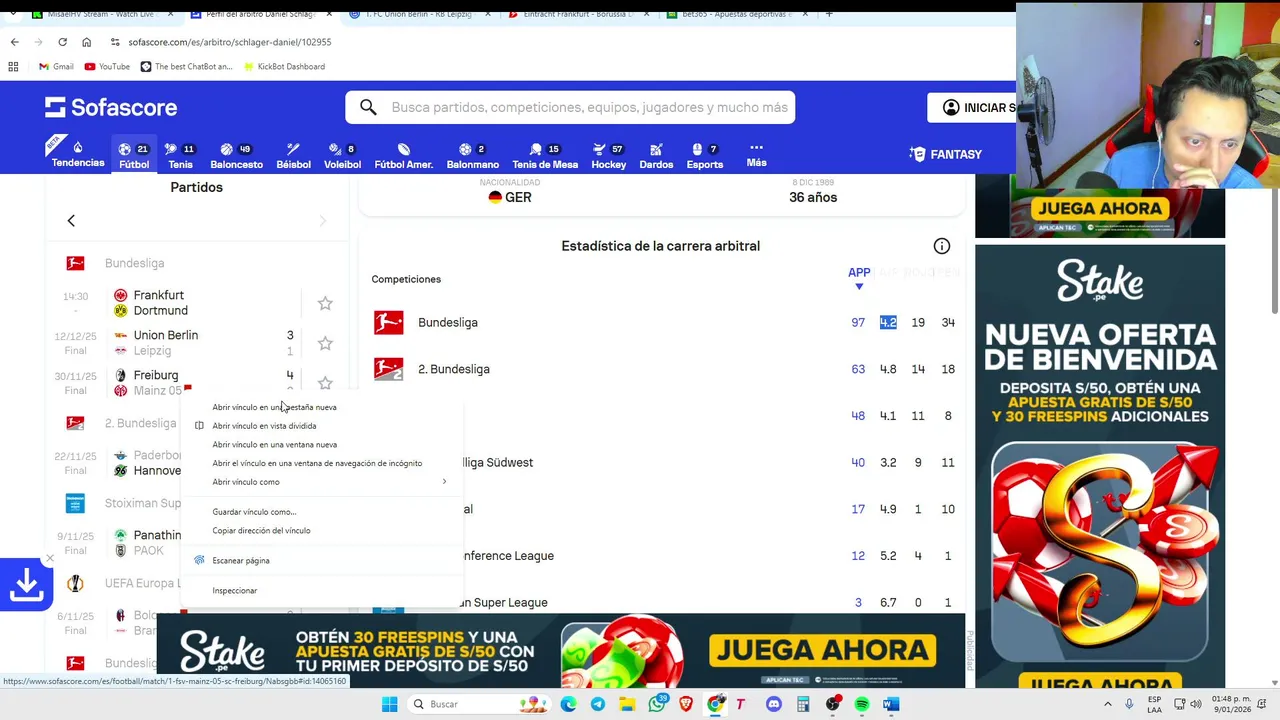Screen dimensions: 1280x720
Task: Open Bundesliga row in Competiciones
Action: click(661, 322)
